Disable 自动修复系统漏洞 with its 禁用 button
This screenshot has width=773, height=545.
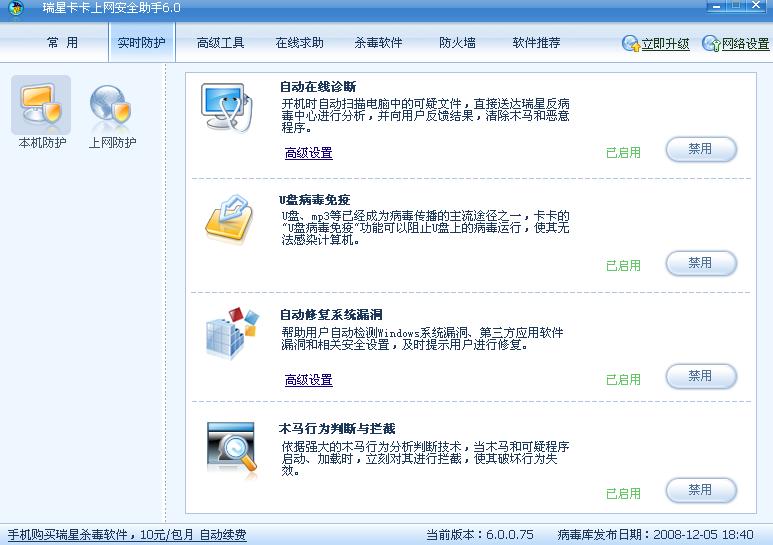(701, 376)
